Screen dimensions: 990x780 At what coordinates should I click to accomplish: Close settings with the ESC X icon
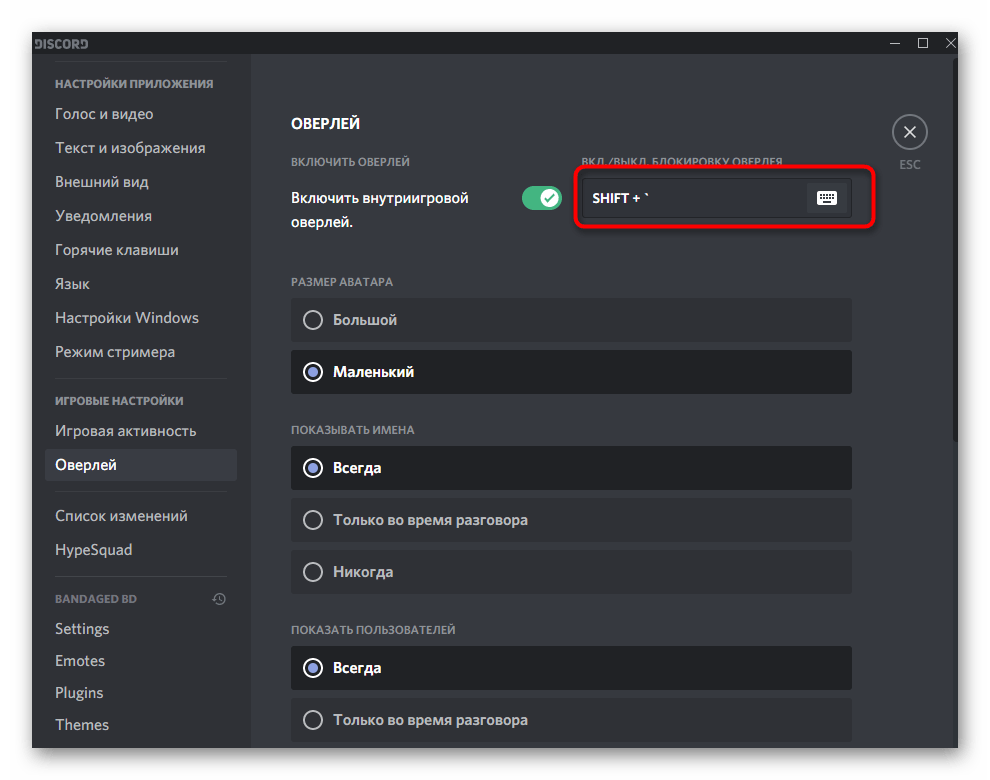909,132
